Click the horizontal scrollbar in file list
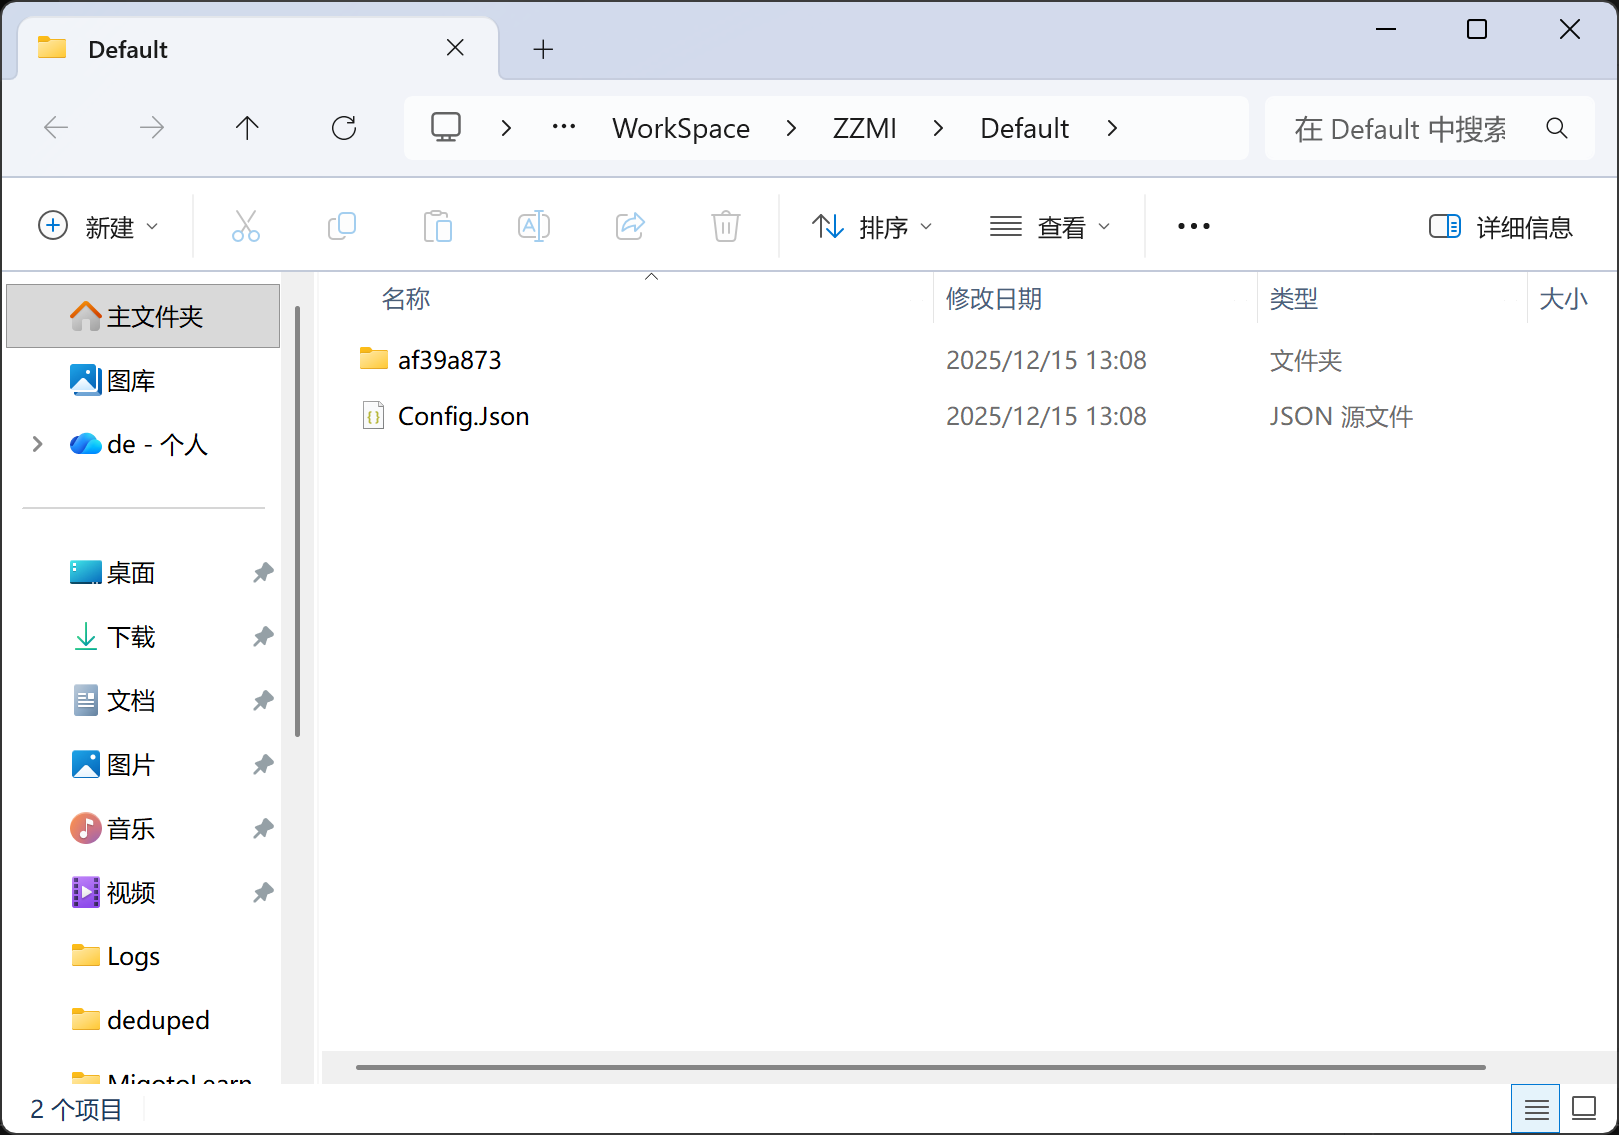 (x=920, y=1067)
